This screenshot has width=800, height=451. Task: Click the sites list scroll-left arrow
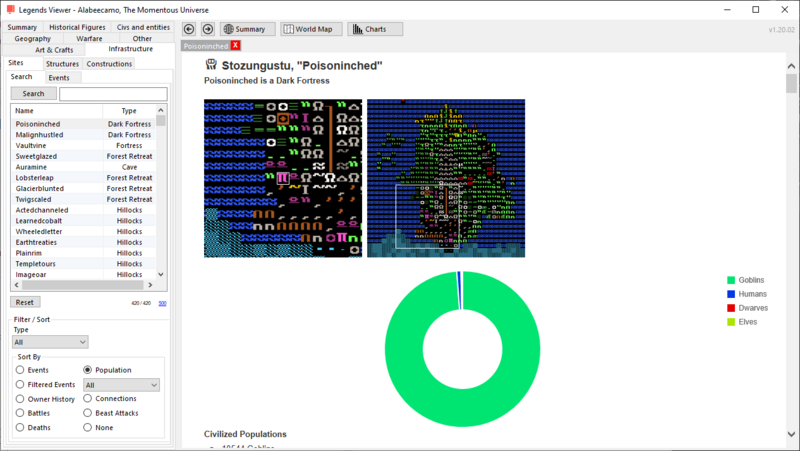[16, 285]
